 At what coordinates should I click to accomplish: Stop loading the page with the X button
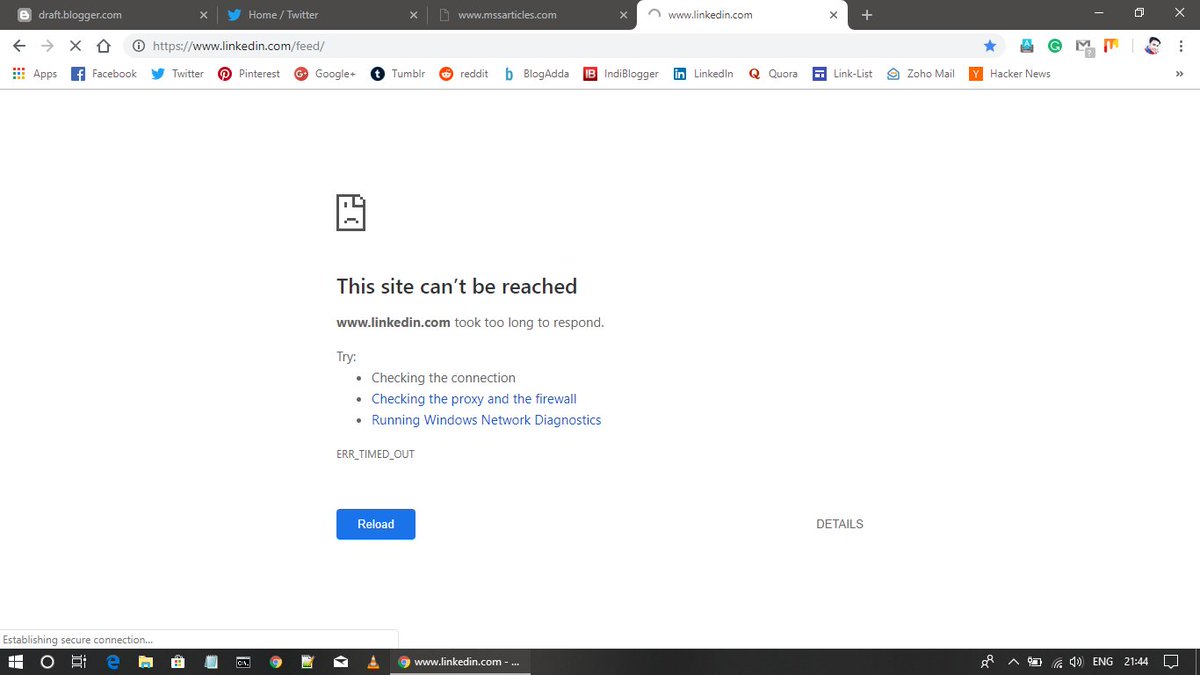tap(75, 46)
